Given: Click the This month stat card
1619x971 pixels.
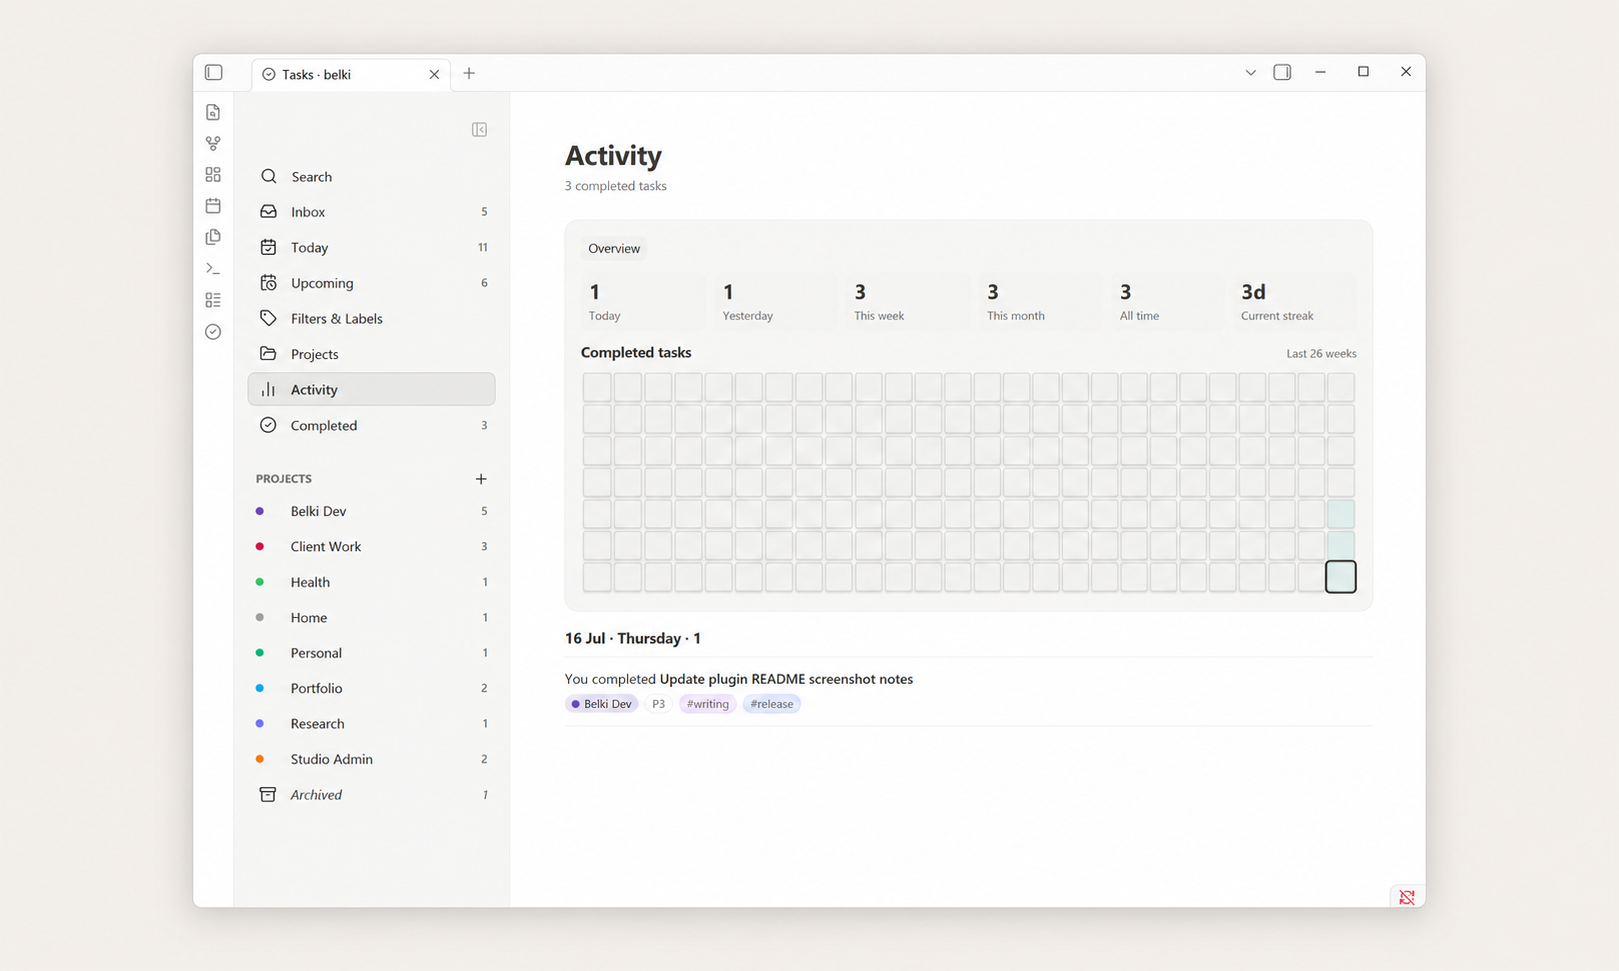Looking at the screenshot, I should click(x=1040, y=301).
